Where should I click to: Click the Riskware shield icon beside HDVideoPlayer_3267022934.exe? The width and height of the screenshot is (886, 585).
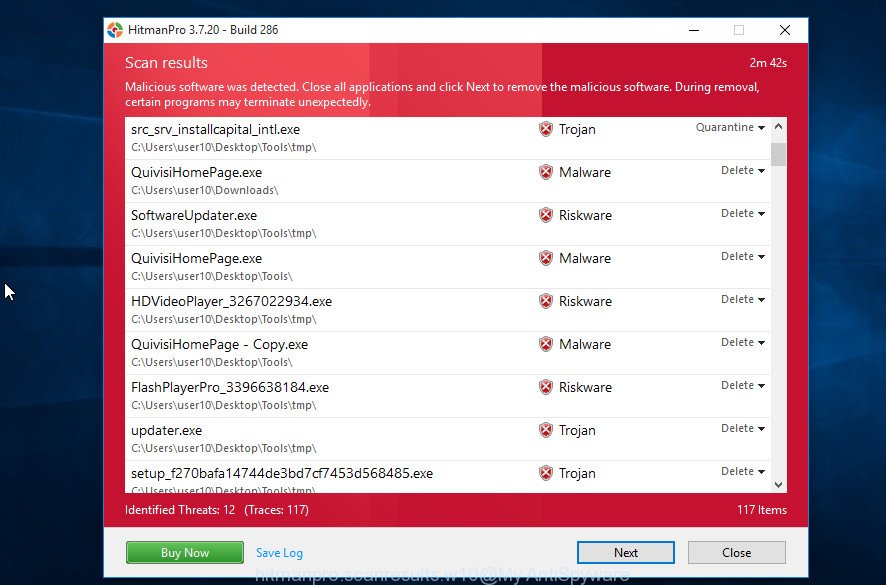point(545,301)
